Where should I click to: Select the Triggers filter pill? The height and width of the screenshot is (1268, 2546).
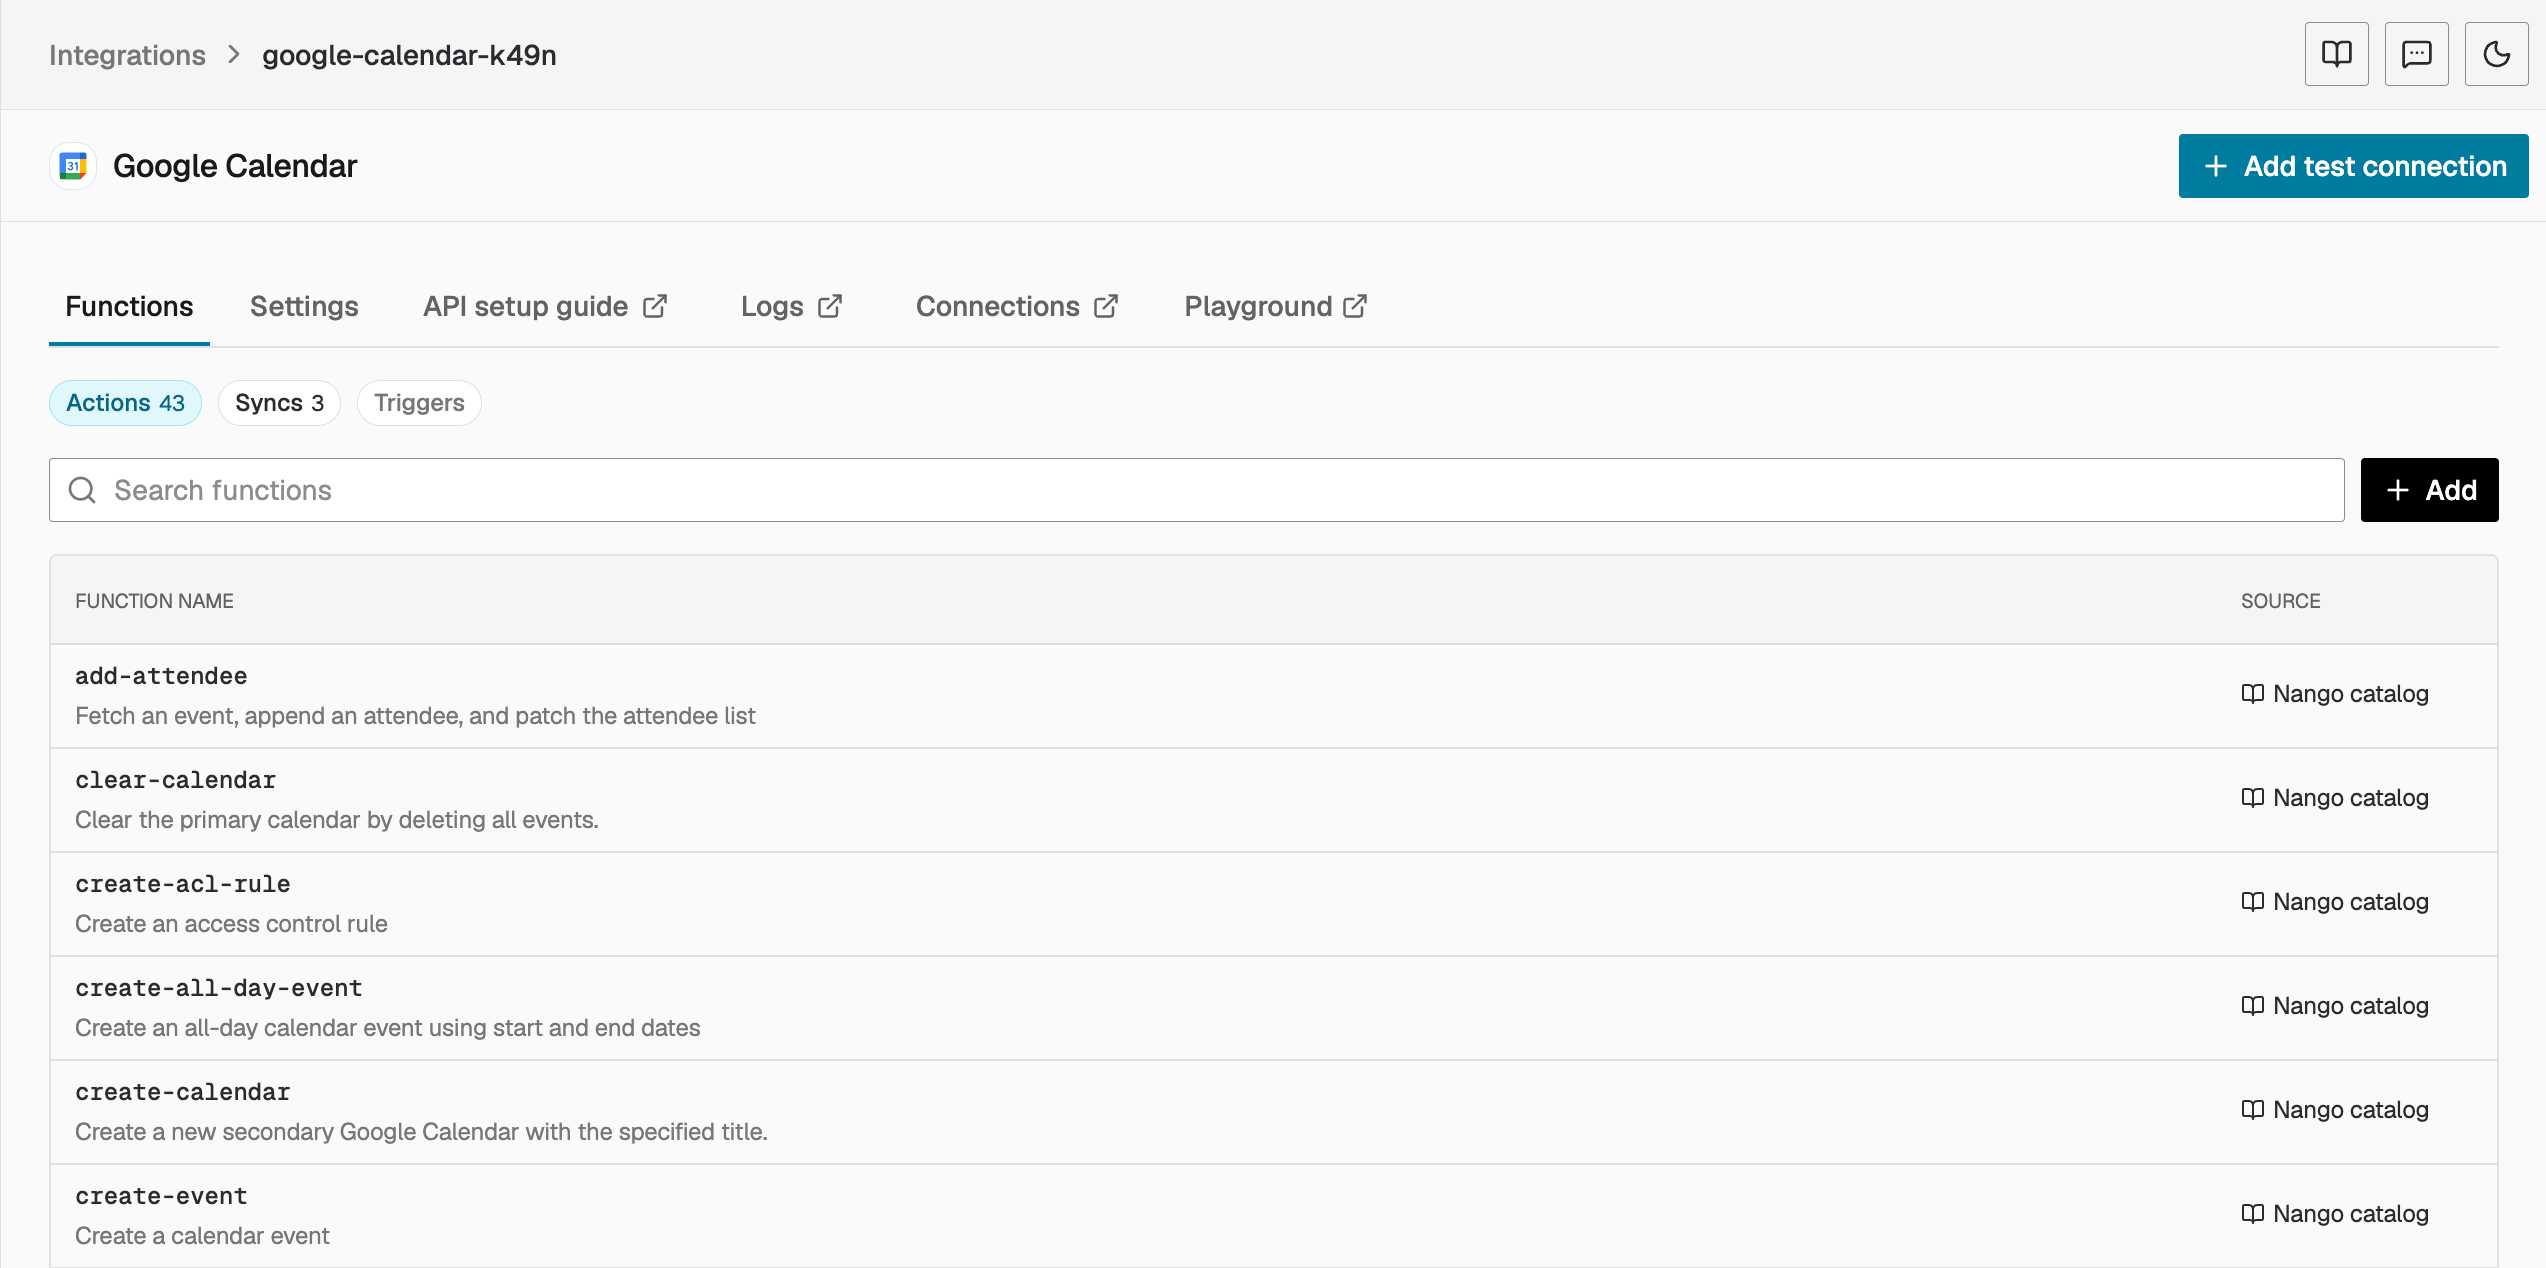click(x=419, y=403)
